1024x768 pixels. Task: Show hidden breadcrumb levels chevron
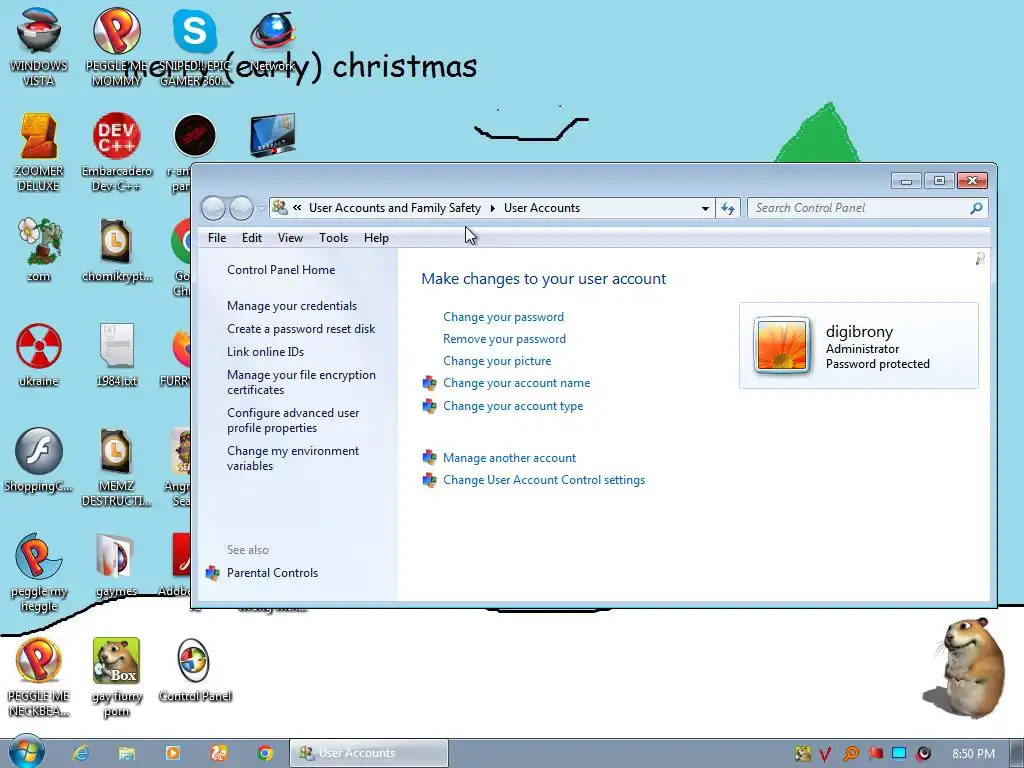click(x=297, y=208)
